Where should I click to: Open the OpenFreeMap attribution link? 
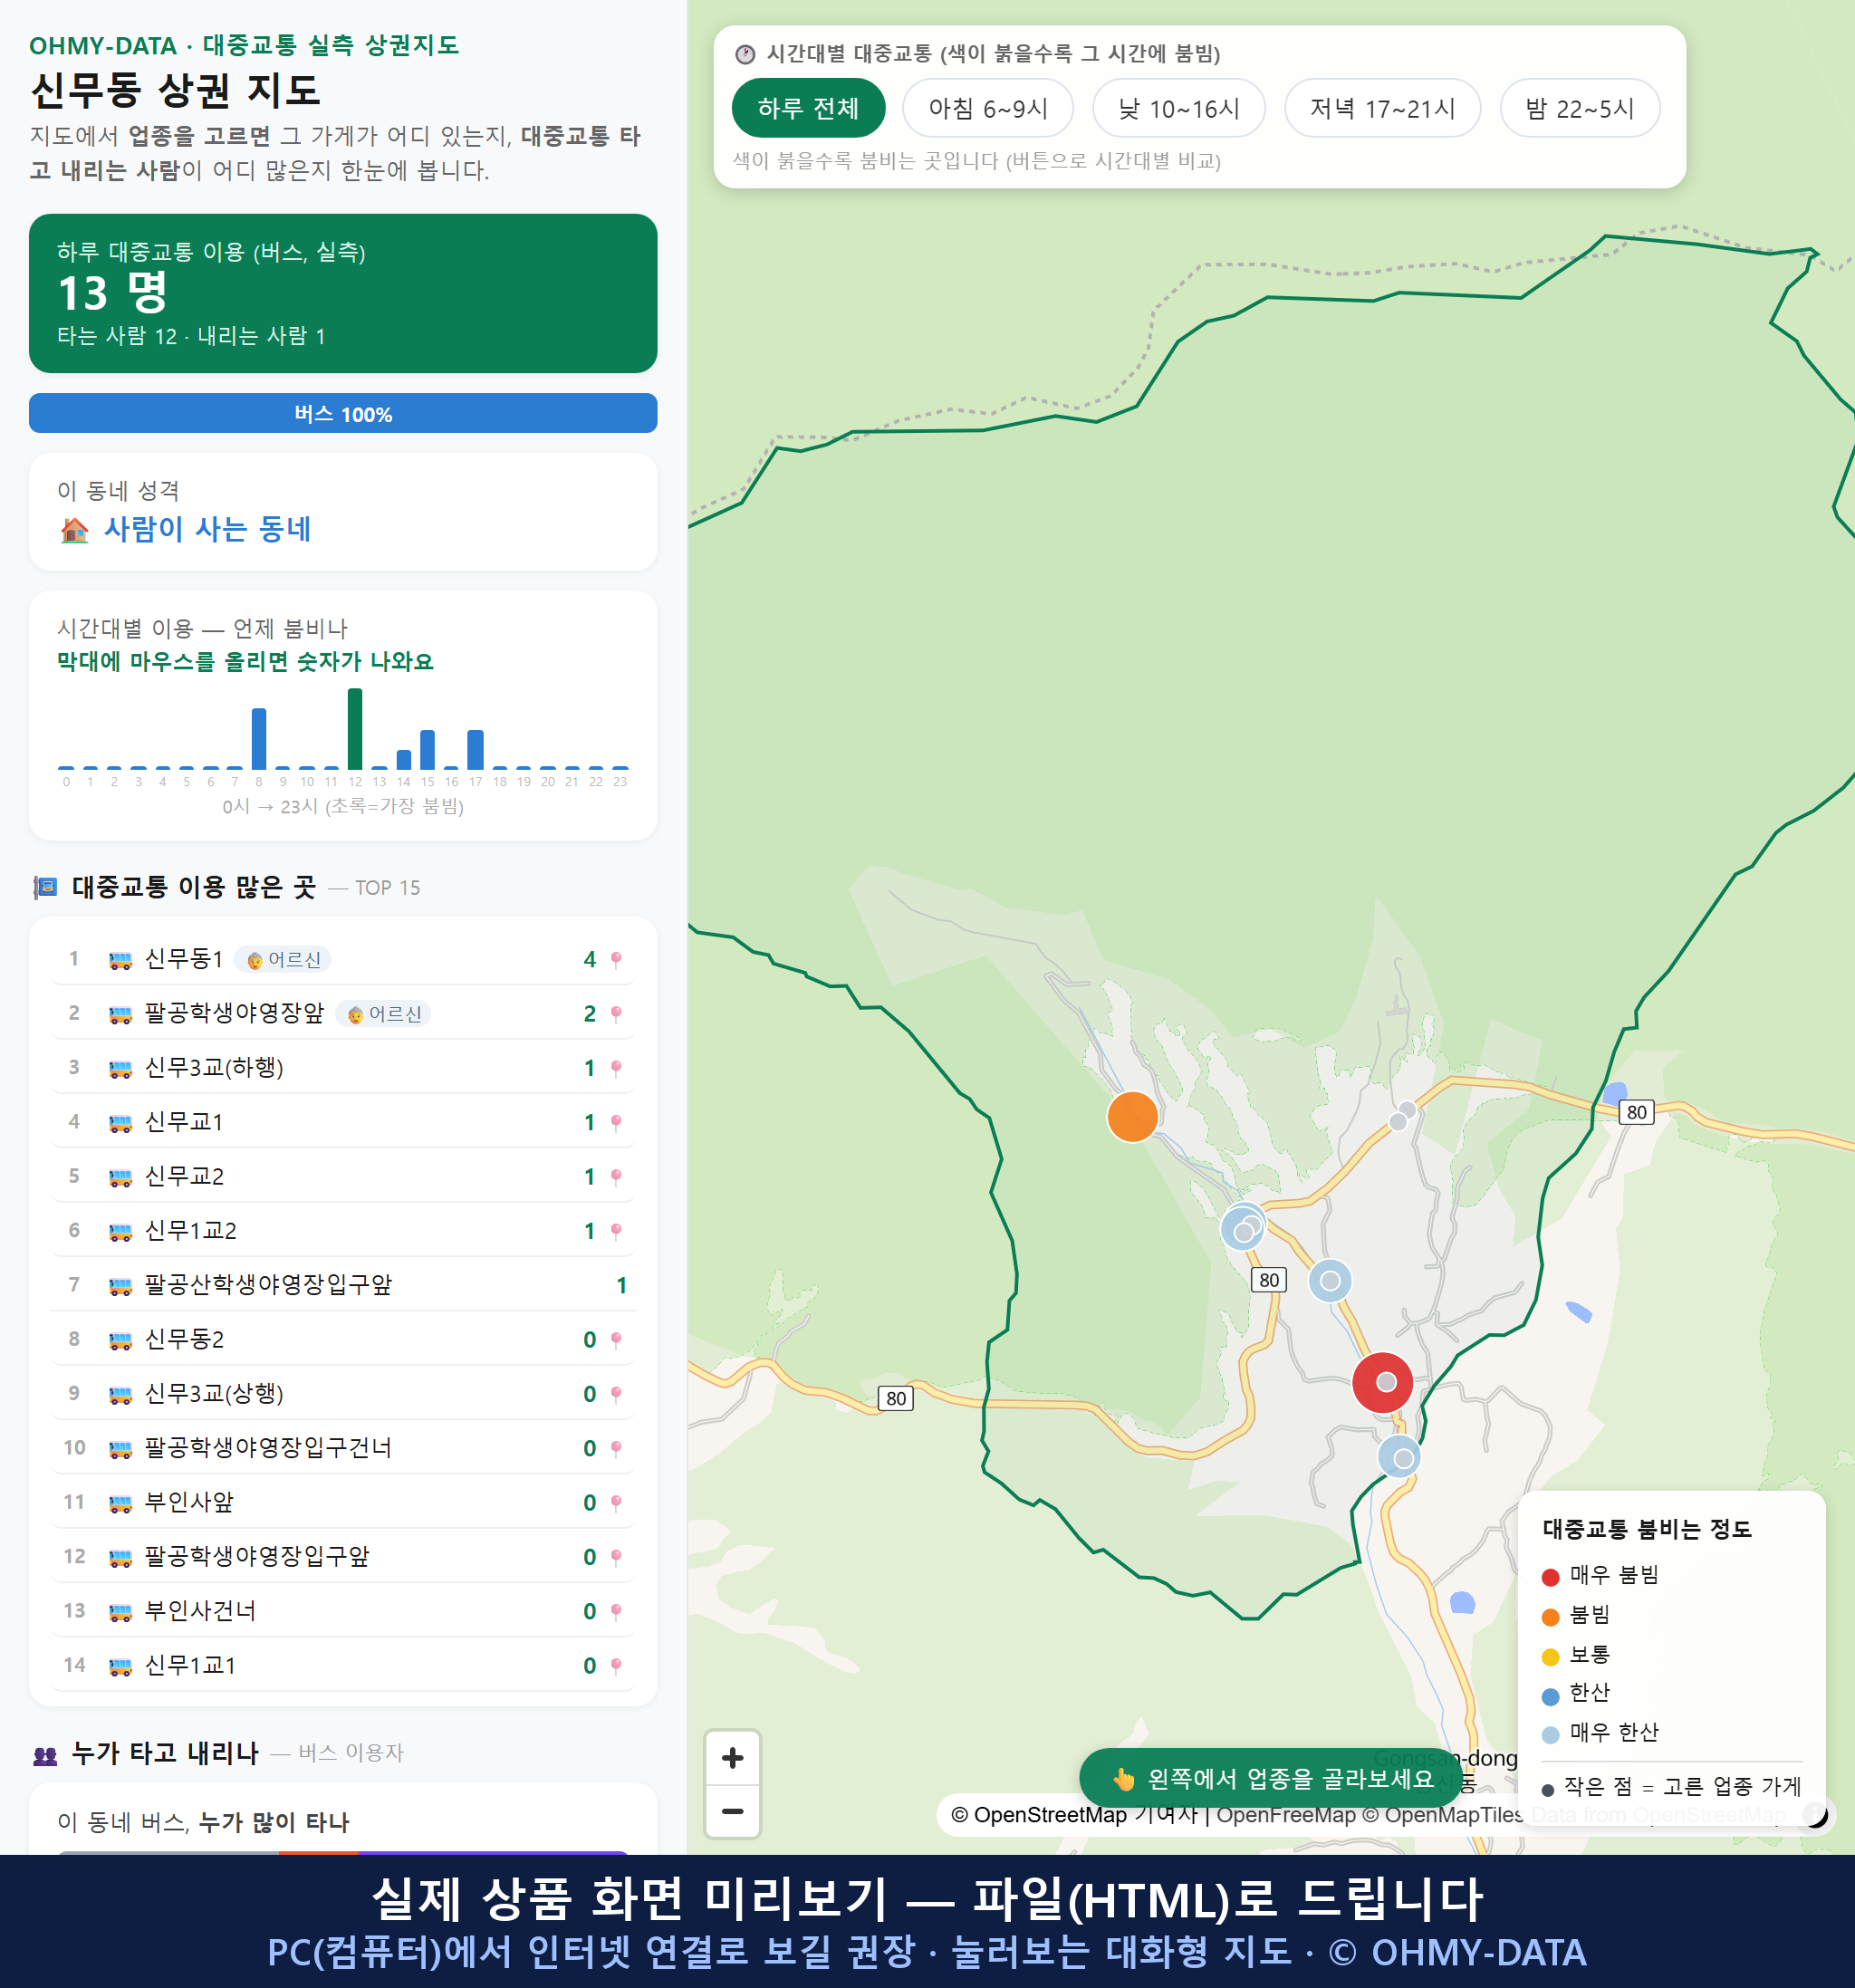pyautogui.click(x=1286, y=1815)
